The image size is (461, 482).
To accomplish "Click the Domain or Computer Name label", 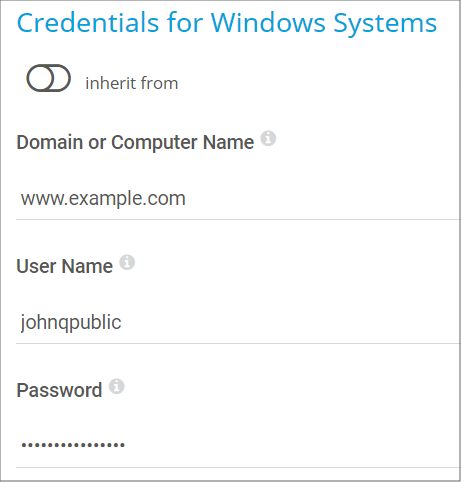I will coord(135,143).
